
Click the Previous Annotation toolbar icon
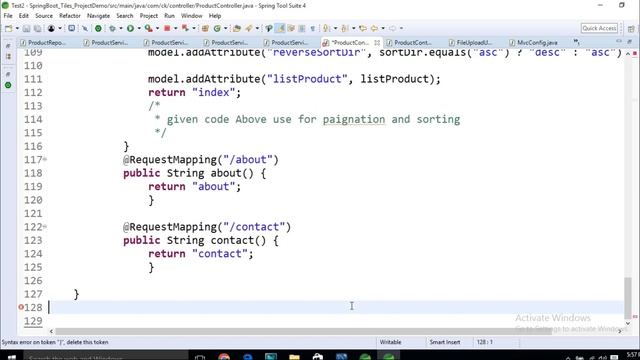pos(345,28)
